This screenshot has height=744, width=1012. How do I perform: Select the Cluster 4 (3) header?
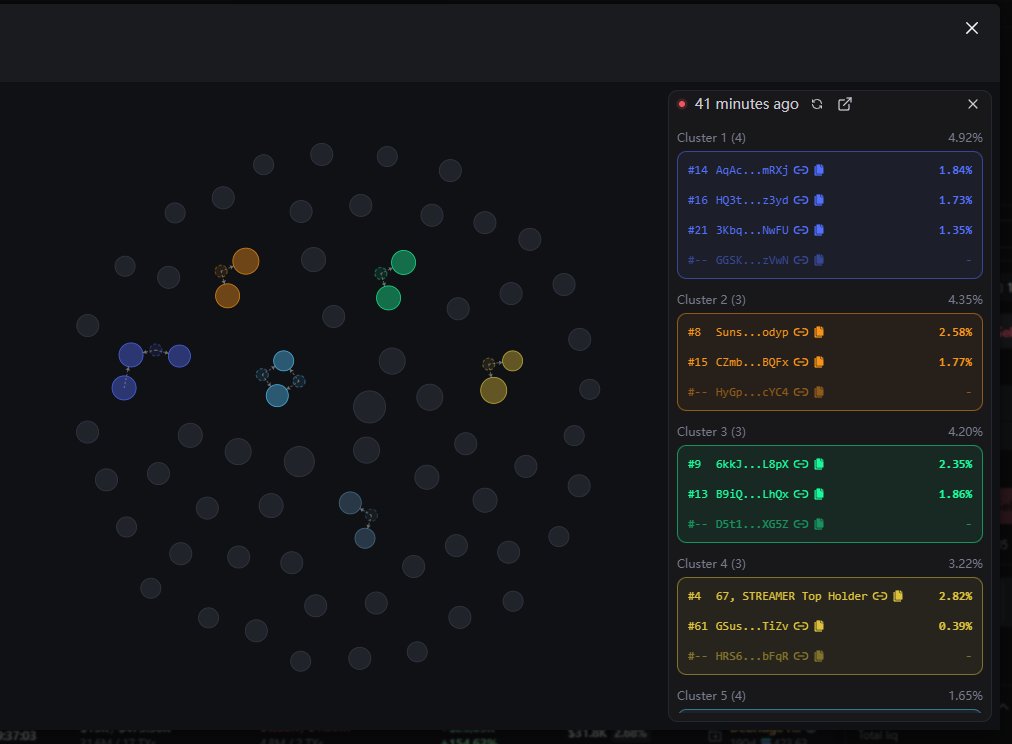coord(711,564)
